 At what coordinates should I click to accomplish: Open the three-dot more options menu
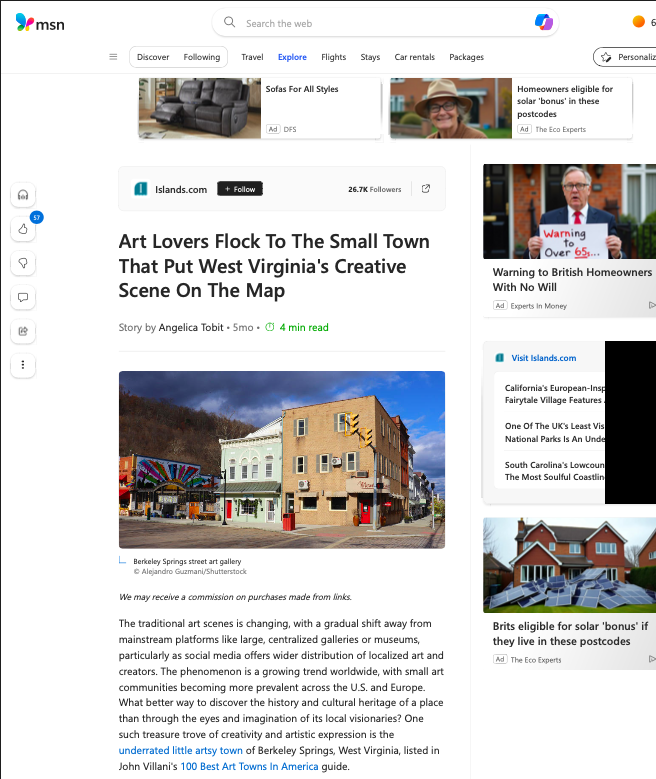click(x=23, y=365)
